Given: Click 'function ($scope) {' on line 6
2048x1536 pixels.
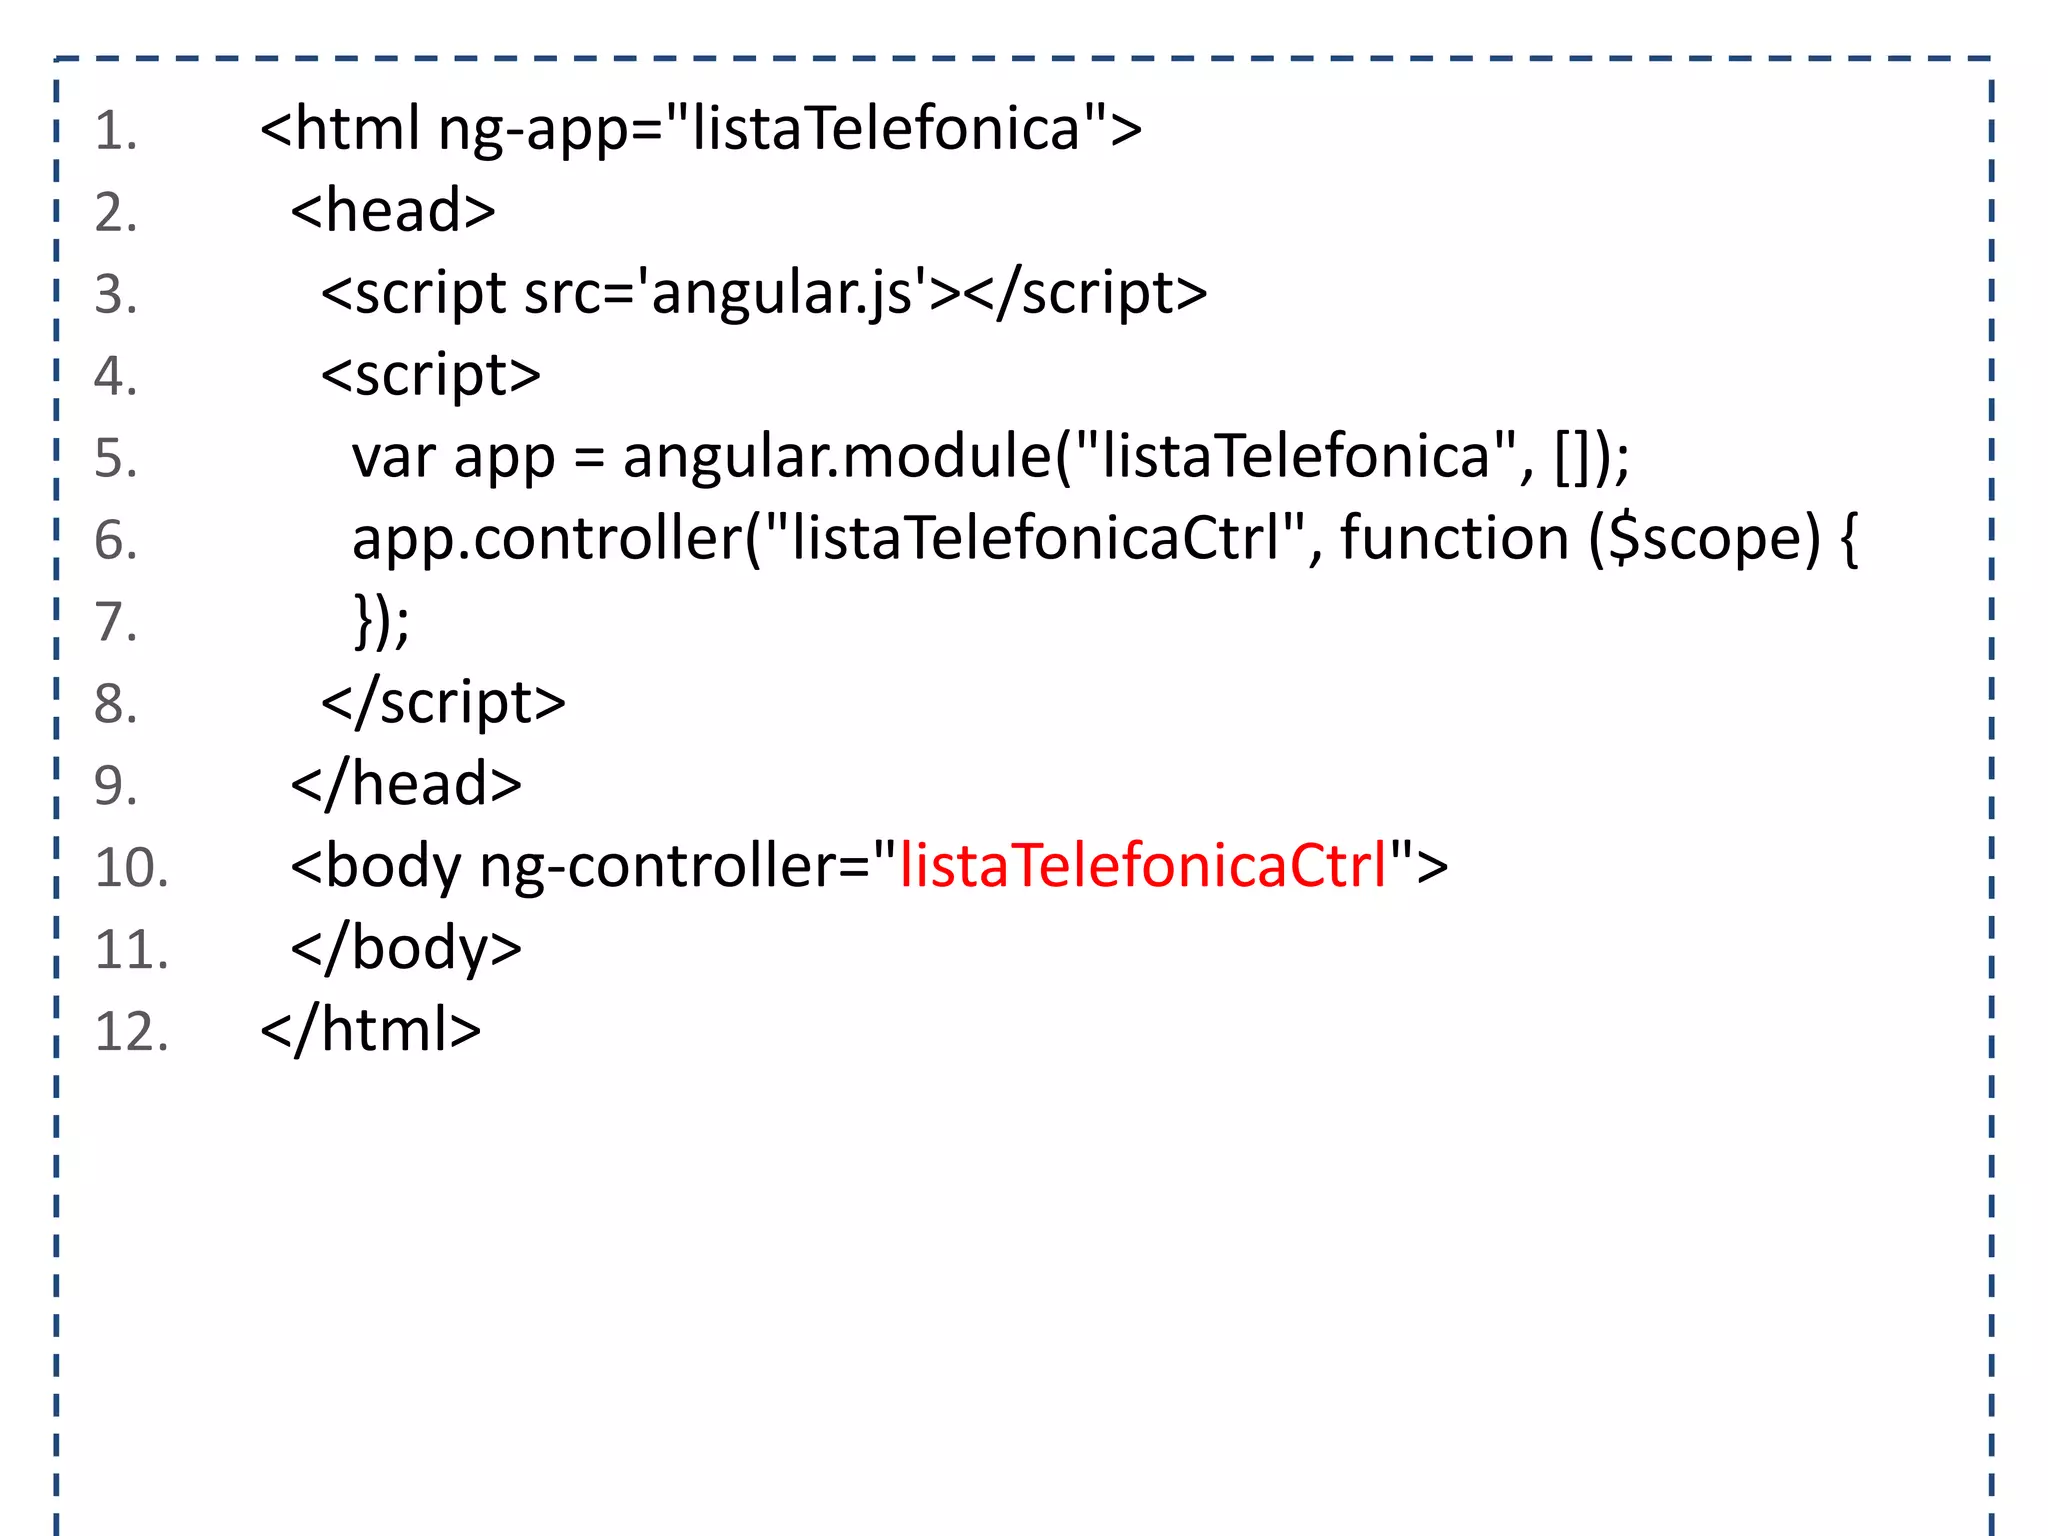Looking at the screenshot, I should [x=1599, y=539].
